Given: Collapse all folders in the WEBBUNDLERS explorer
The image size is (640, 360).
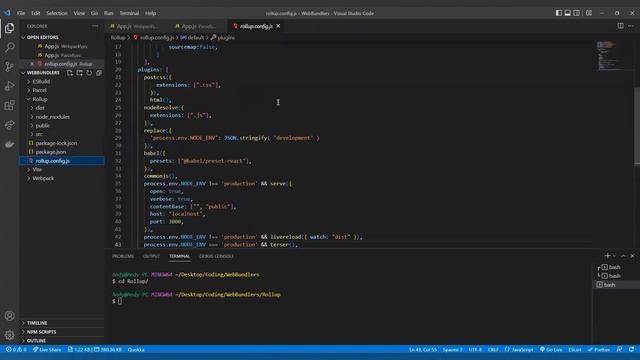Looking at the screenshot, I should point(99,73).
